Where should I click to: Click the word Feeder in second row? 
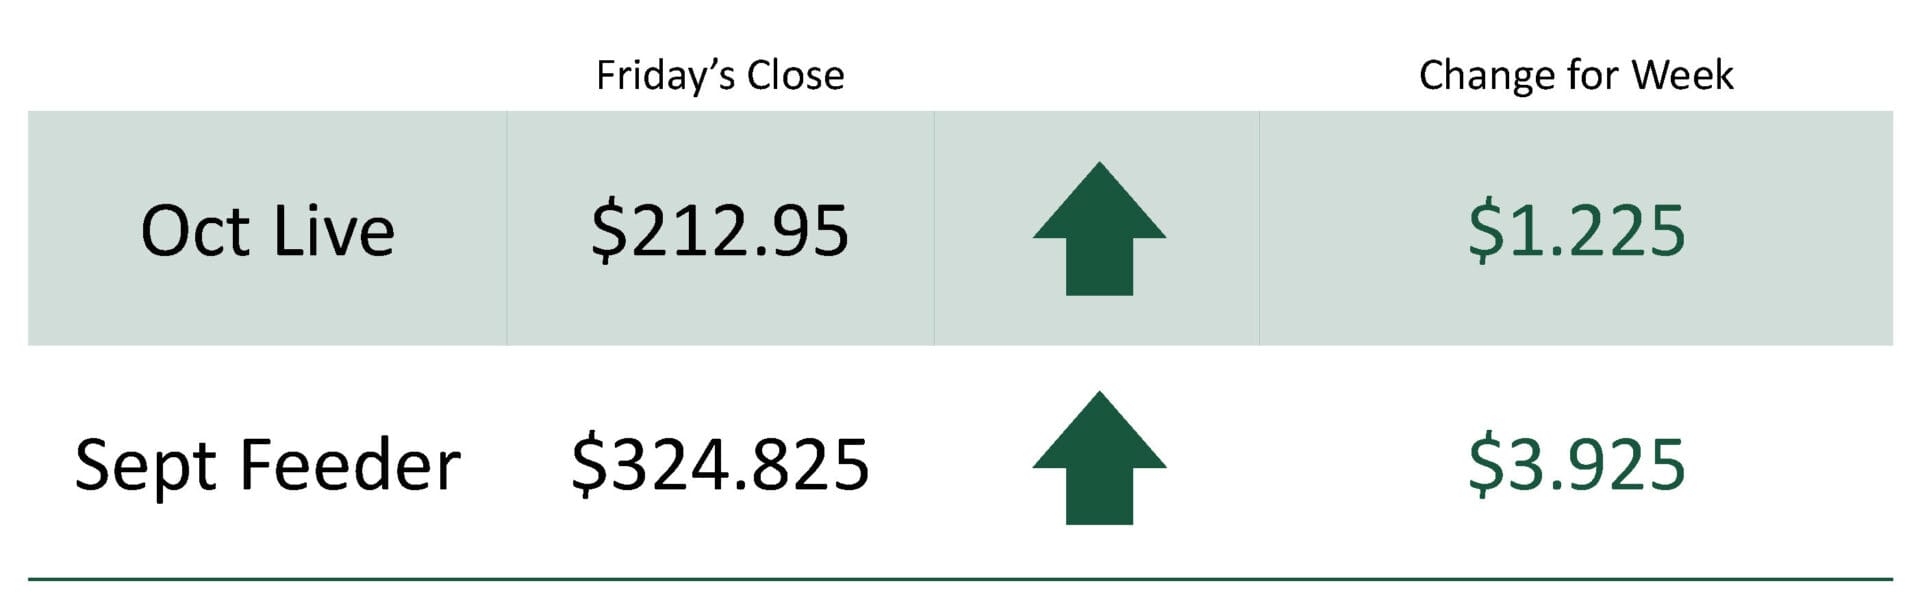350,465
